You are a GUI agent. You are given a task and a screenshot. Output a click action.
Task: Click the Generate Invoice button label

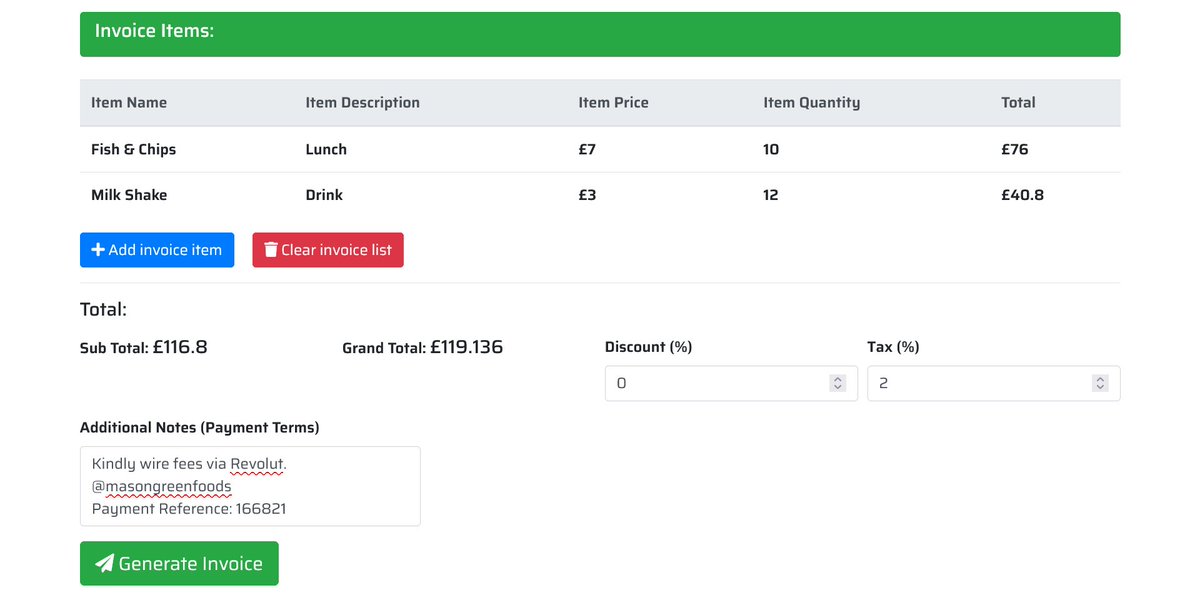click(x=191, y=564)
